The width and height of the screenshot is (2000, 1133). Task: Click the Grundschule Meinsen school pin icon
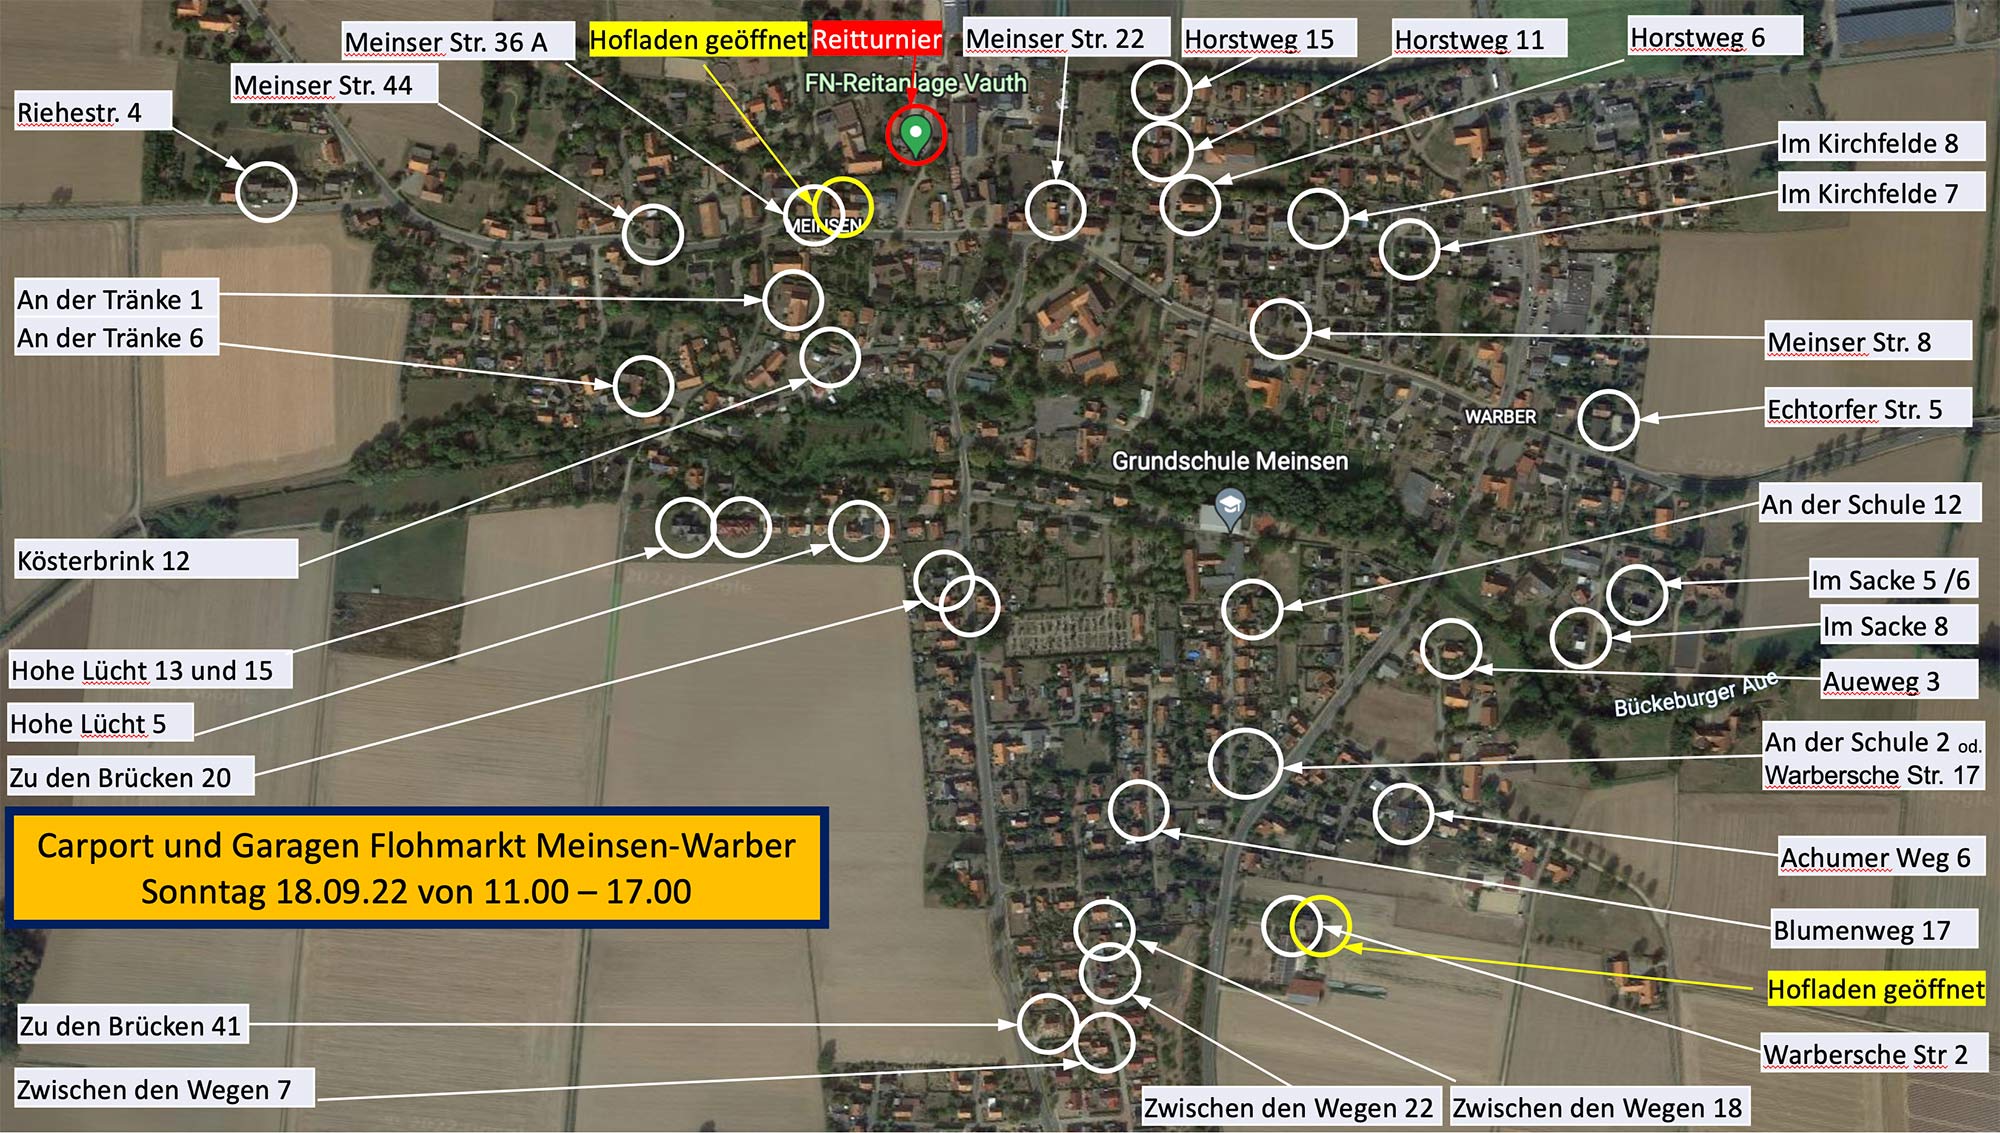point(1229,506)
